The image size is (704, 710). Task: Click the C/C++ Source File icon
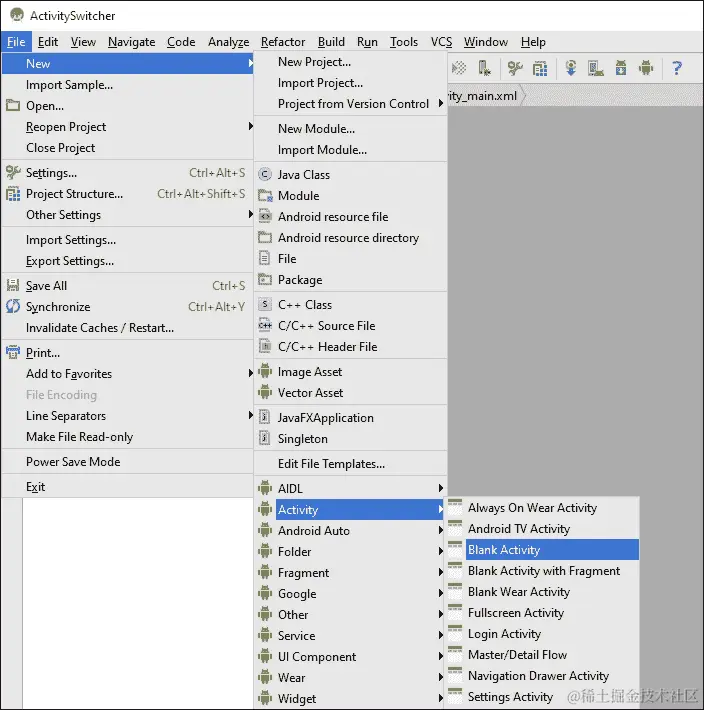(265, 325)
